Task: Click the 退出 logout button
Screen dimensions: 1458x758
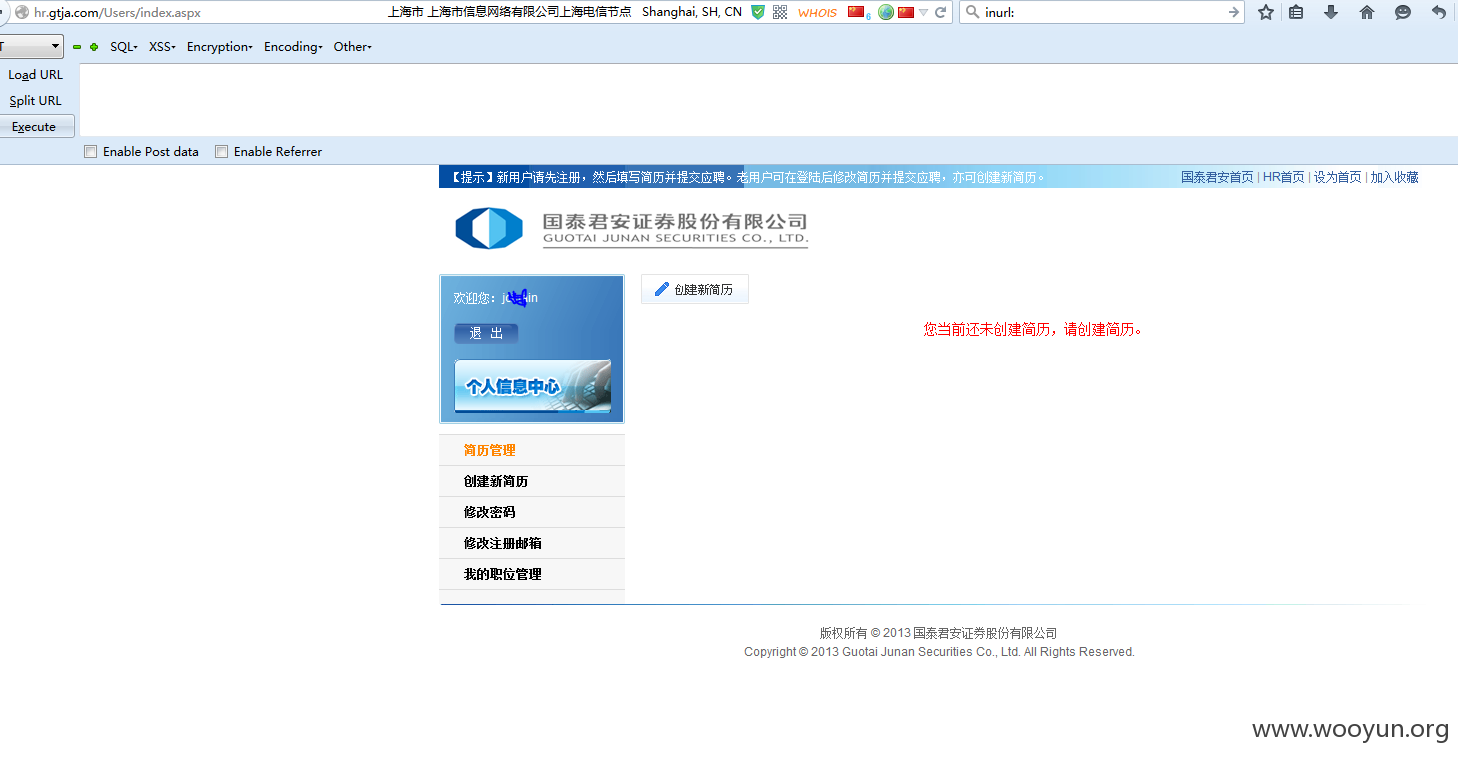Action: pos(486,334)
